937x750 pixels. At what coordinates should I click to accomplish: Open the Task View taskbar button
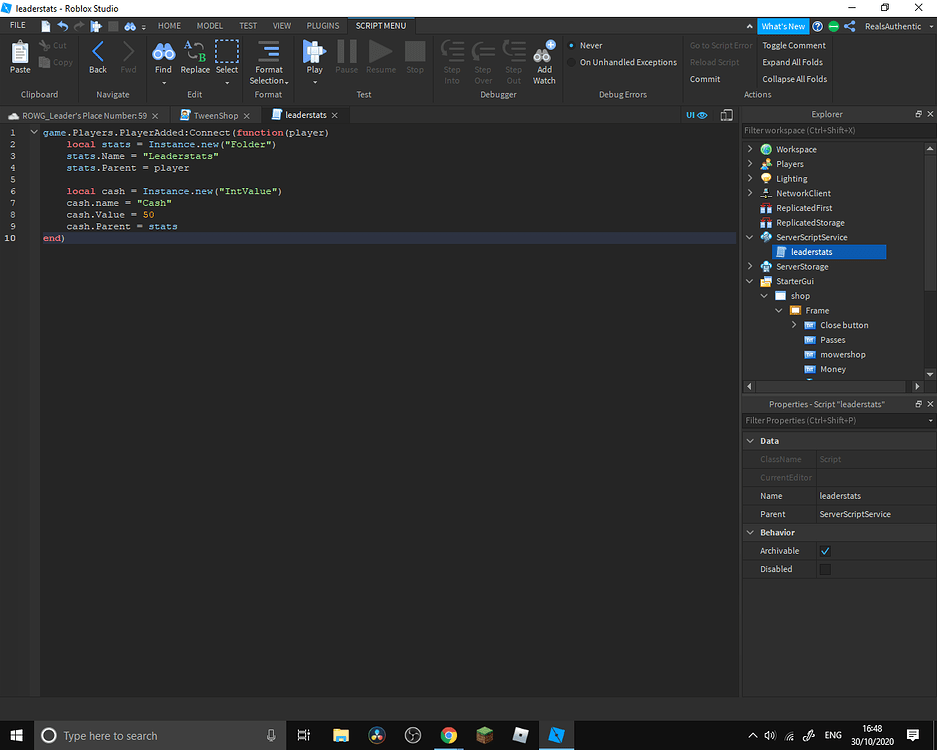[x=304, y=735]
